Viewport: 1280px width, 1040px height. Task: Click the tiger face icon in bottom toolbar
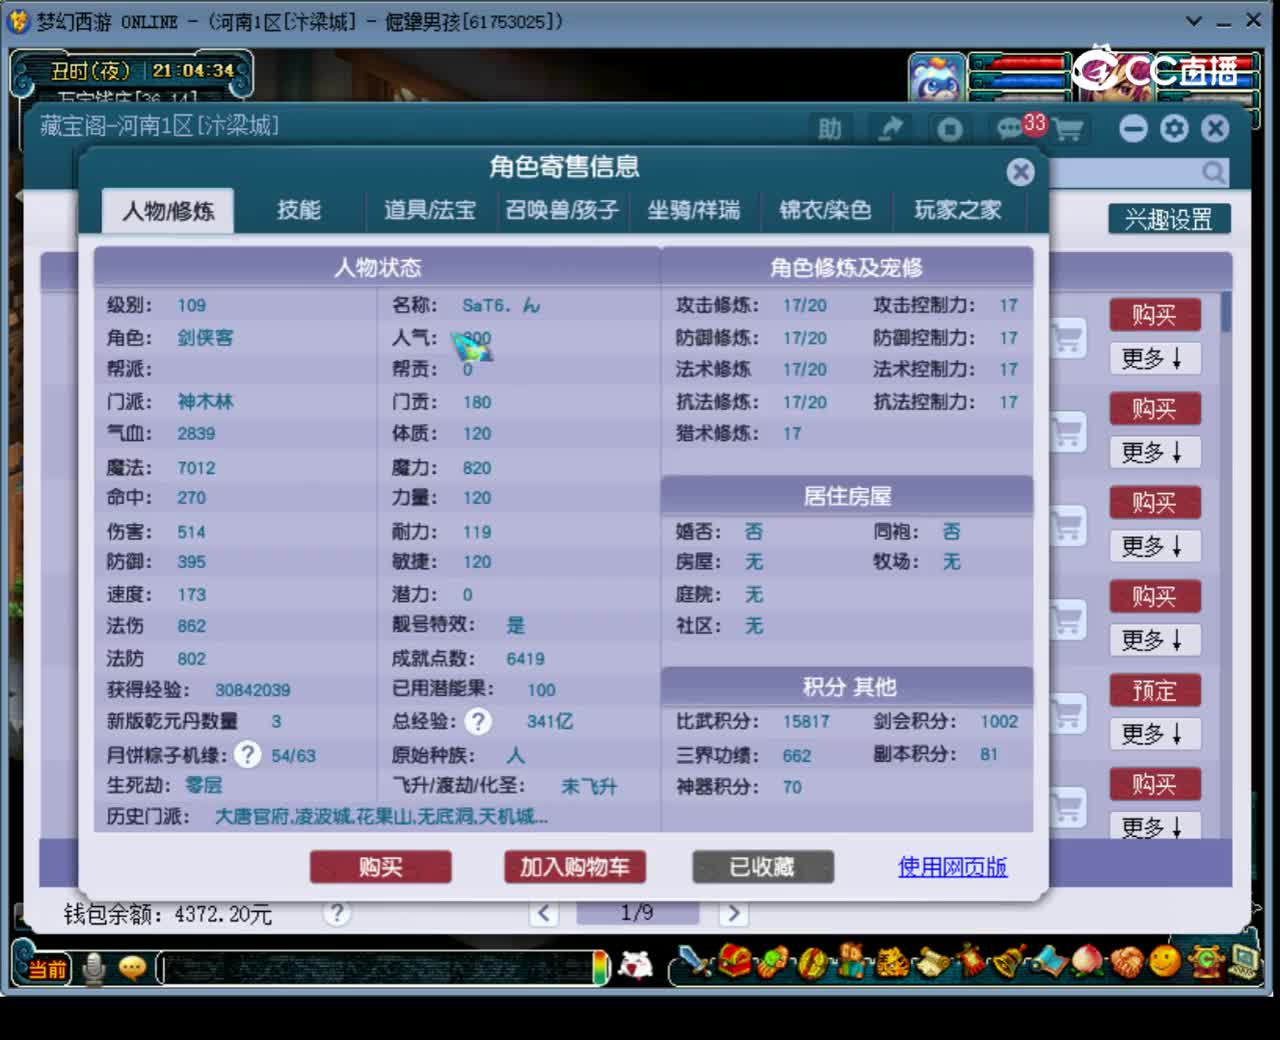tap(892, 962)
